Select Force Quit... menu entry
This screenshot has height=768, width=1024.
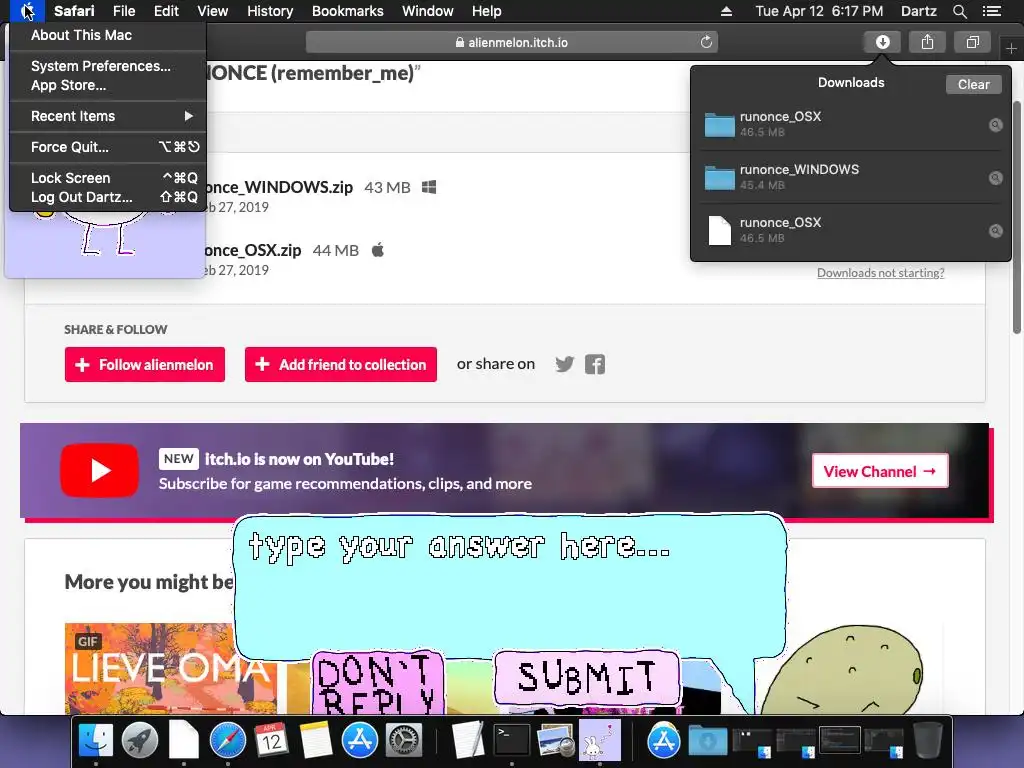pos(108,147)
